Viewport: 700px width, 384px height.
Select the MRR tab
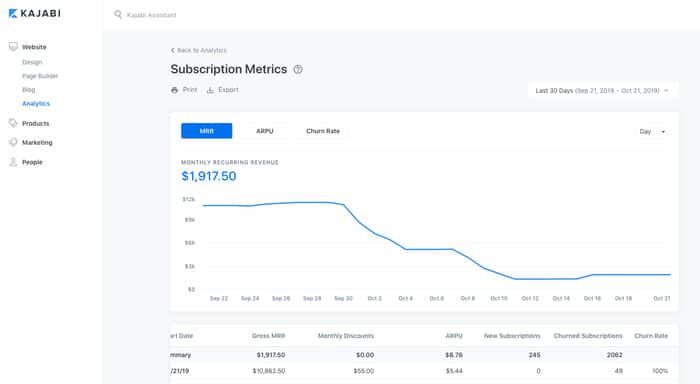point(207,131)
